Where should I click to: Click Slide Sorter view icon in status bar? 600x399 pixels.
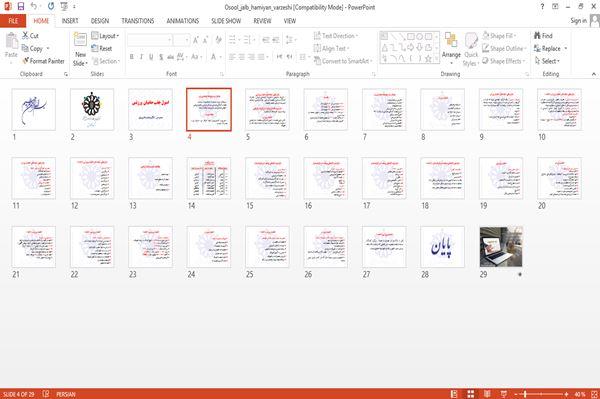(471, 394)
